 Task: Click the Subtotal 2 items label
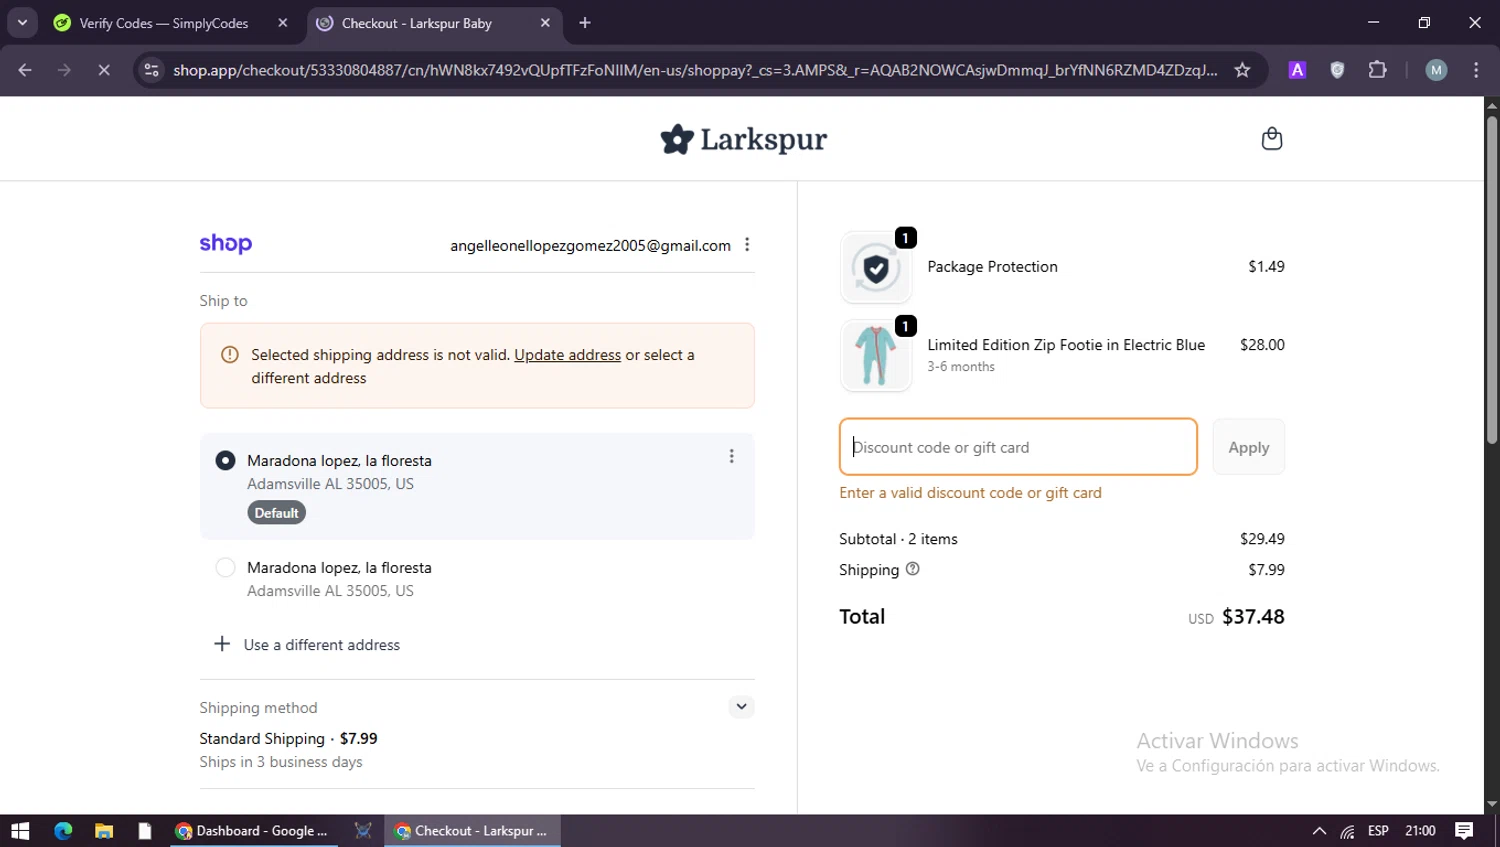click(898, 539)
